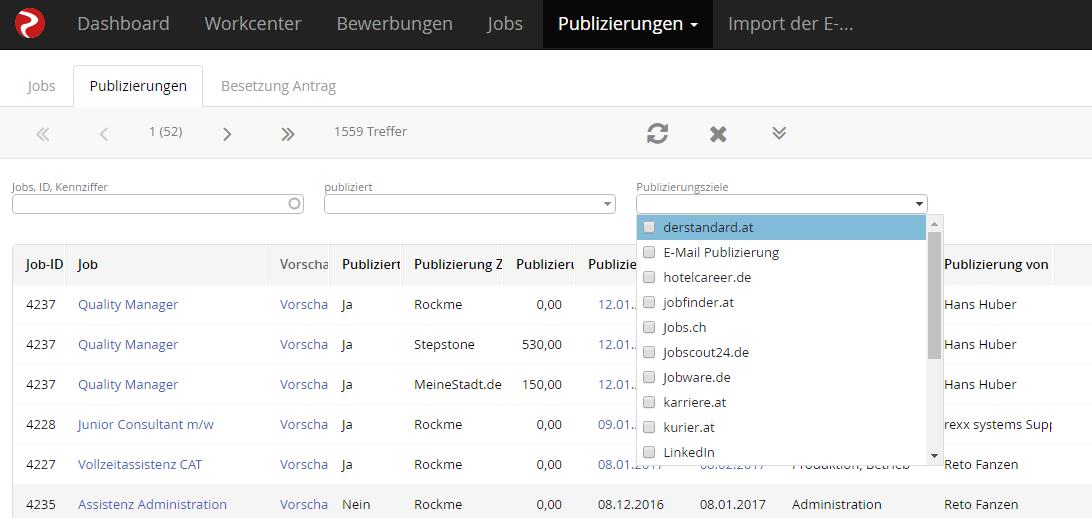Click the search circle in Jobs field

click(x=295, y=203)
